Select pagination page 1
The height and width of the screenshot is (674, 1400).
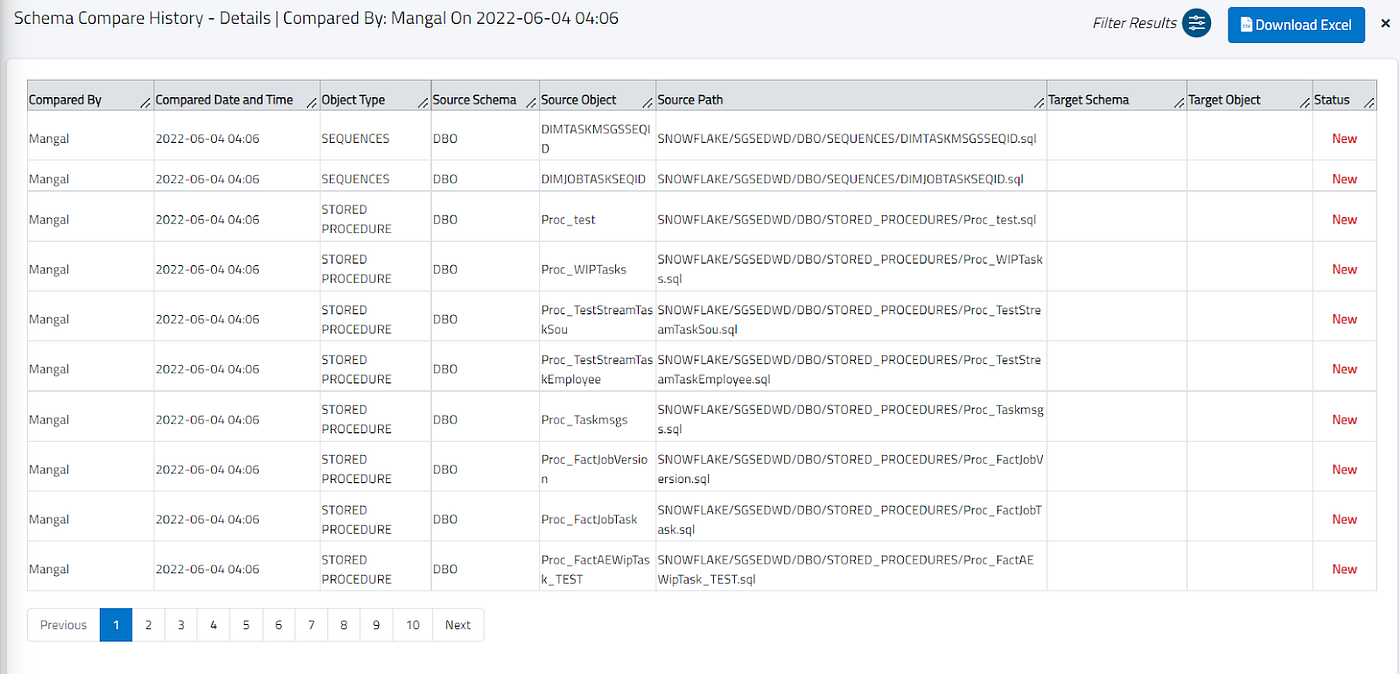pyautogui.click(x=116, y=625)
